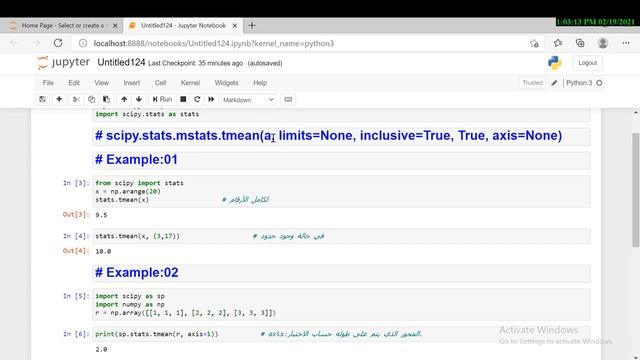Image resolution: width=640 pixels, height=360 pixels.
Task: View site information icon in address bar
Action: click(x=83, y=43)
